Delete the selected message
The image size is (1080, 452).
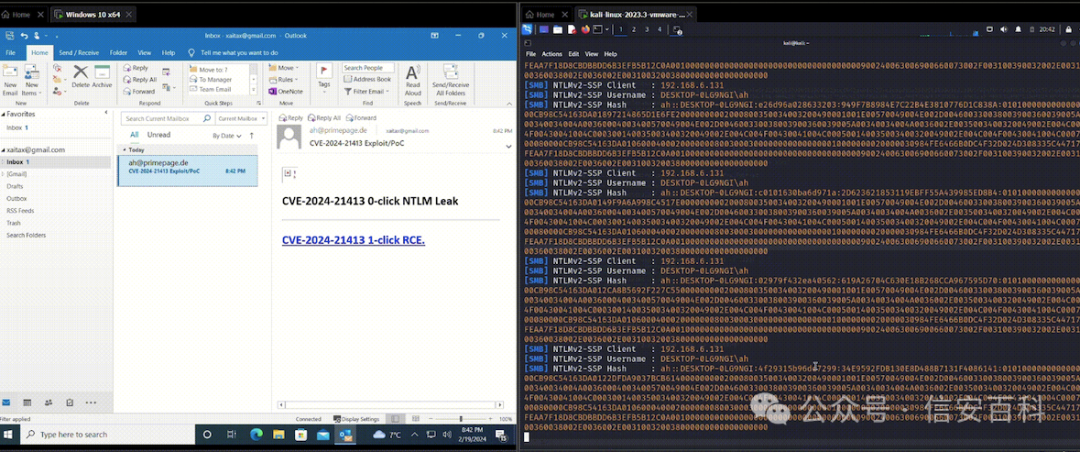coord(81,76)
